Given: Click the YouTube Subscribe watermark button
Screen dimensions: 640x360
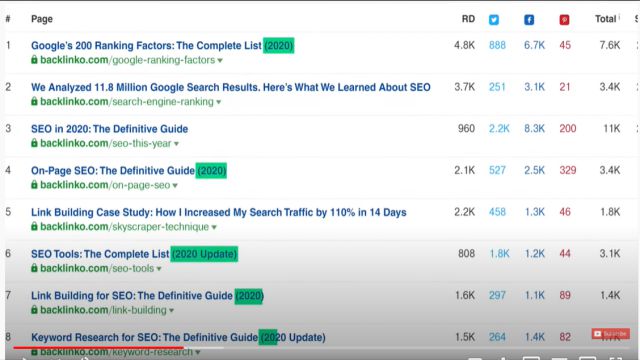Looking at the screenshot, I should pos(611,334).
